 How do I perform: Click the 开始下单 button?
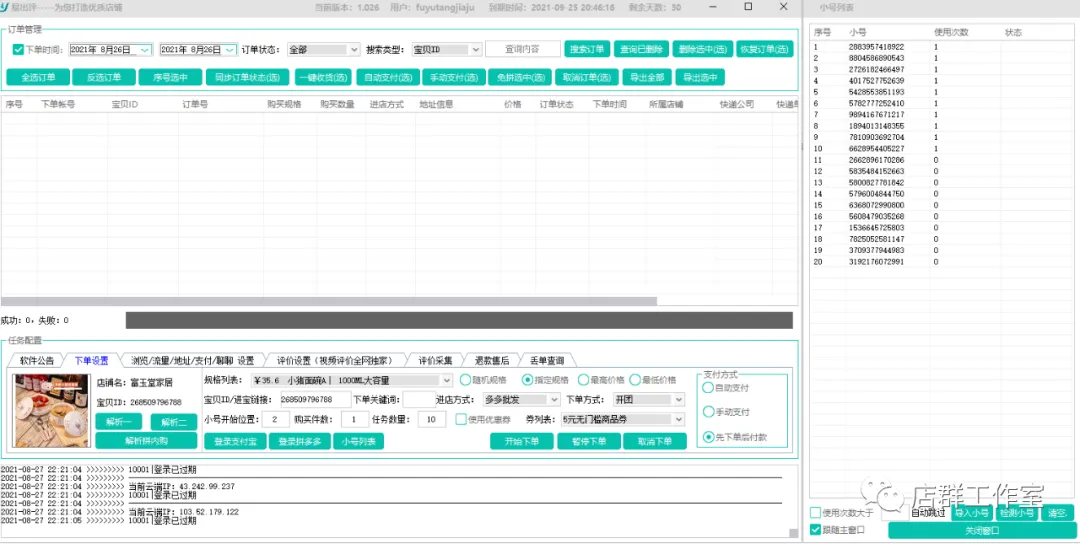[521, 441]
